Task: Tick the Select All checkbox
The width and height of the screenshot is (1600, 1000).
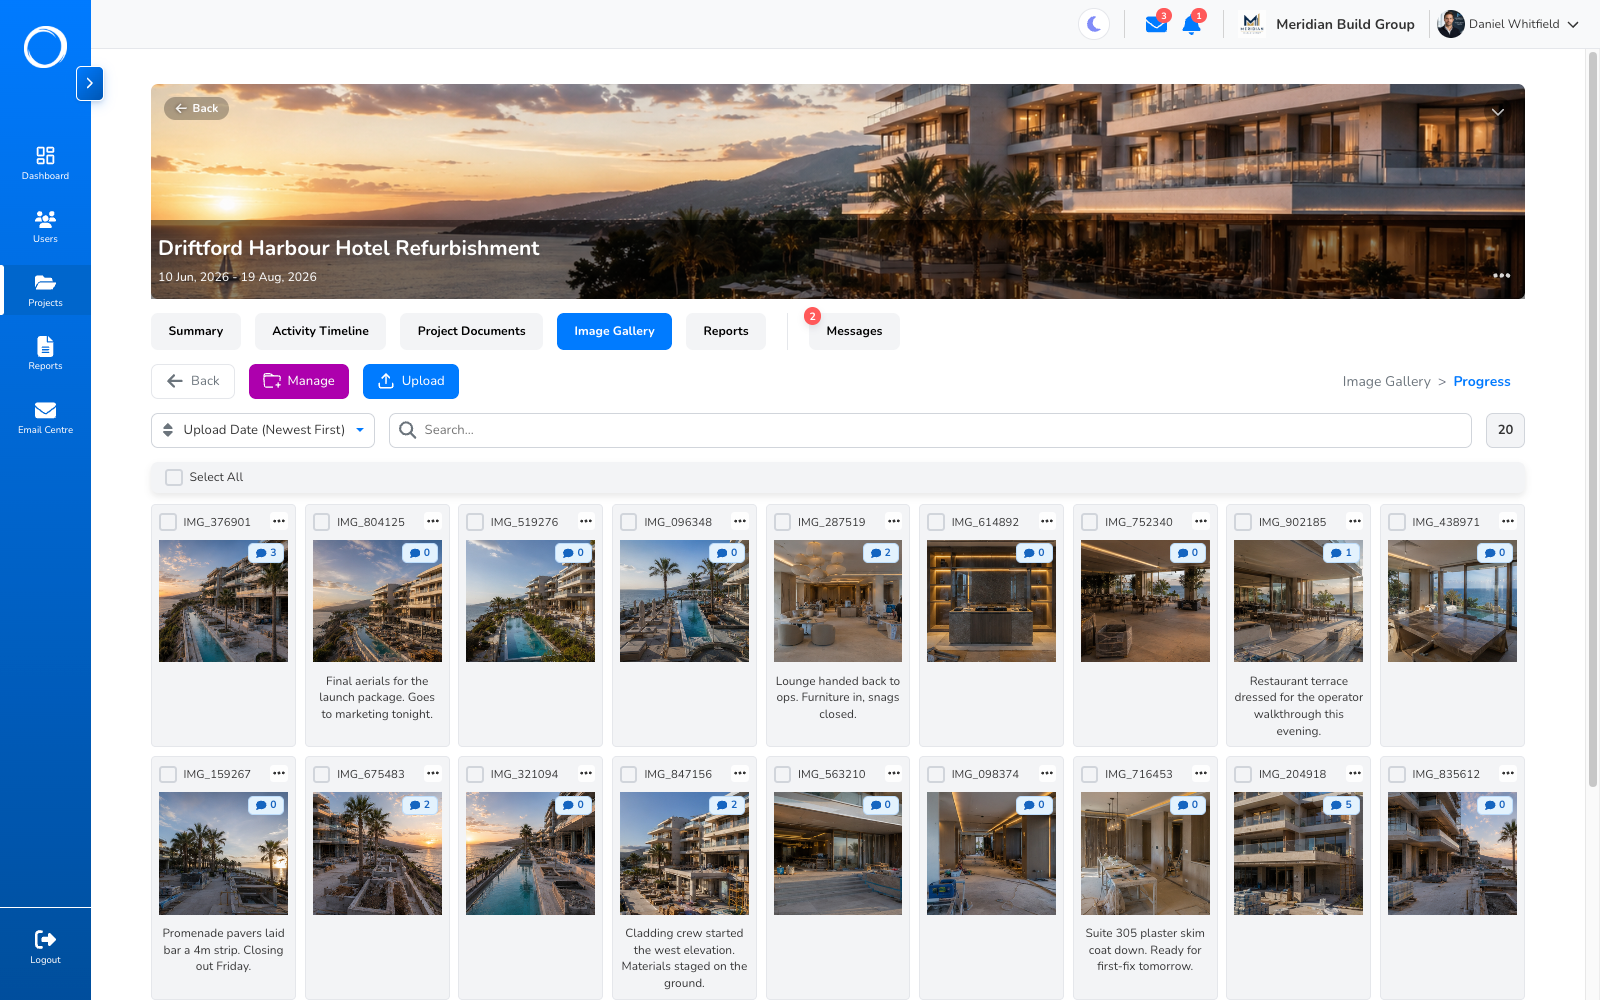Action: 174,477
